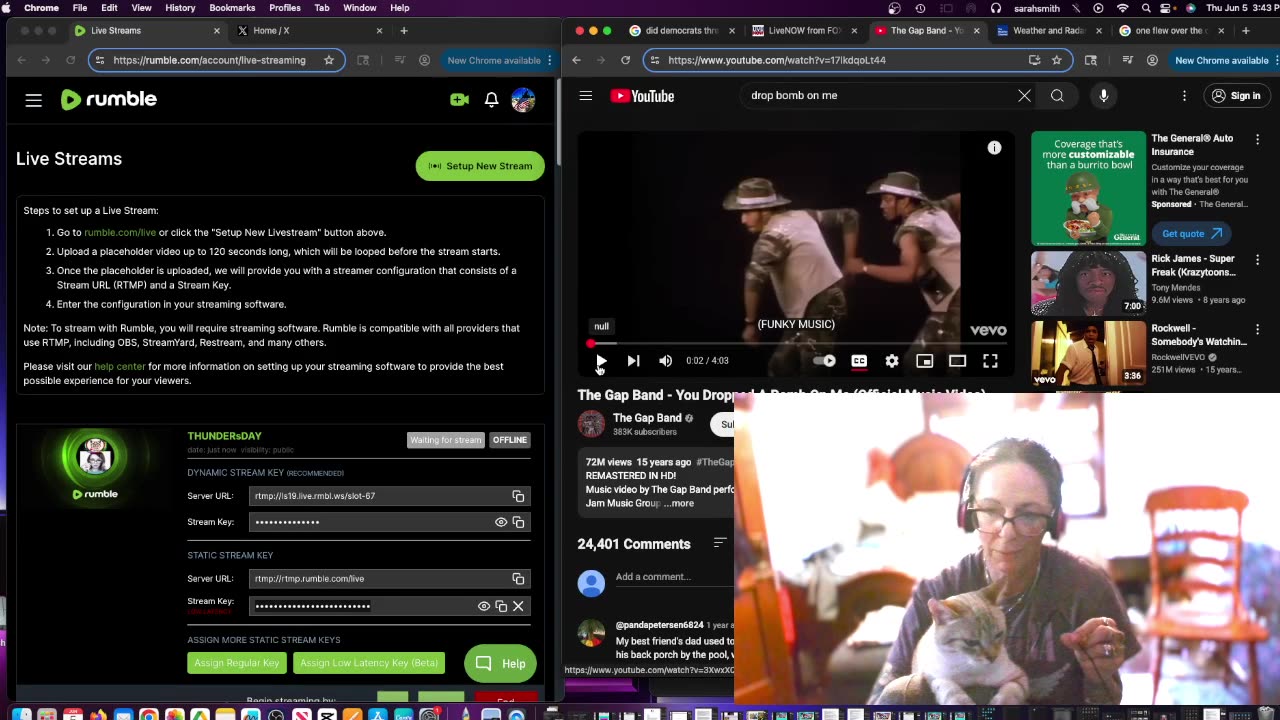The height and width of the screenshot is (720, 1280).
Task: Reveal the static Stream Key eye icon
Action: click(x=484, y=606)
